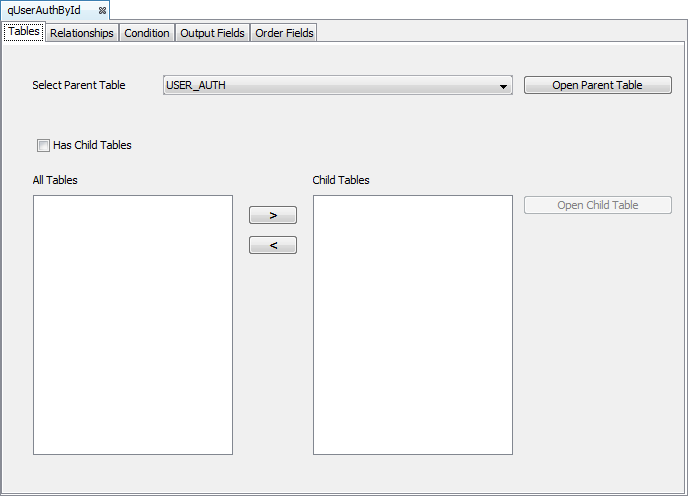Click inside the Child Tables list box
This screenshot has height=496, width=688.
[413, 325]
